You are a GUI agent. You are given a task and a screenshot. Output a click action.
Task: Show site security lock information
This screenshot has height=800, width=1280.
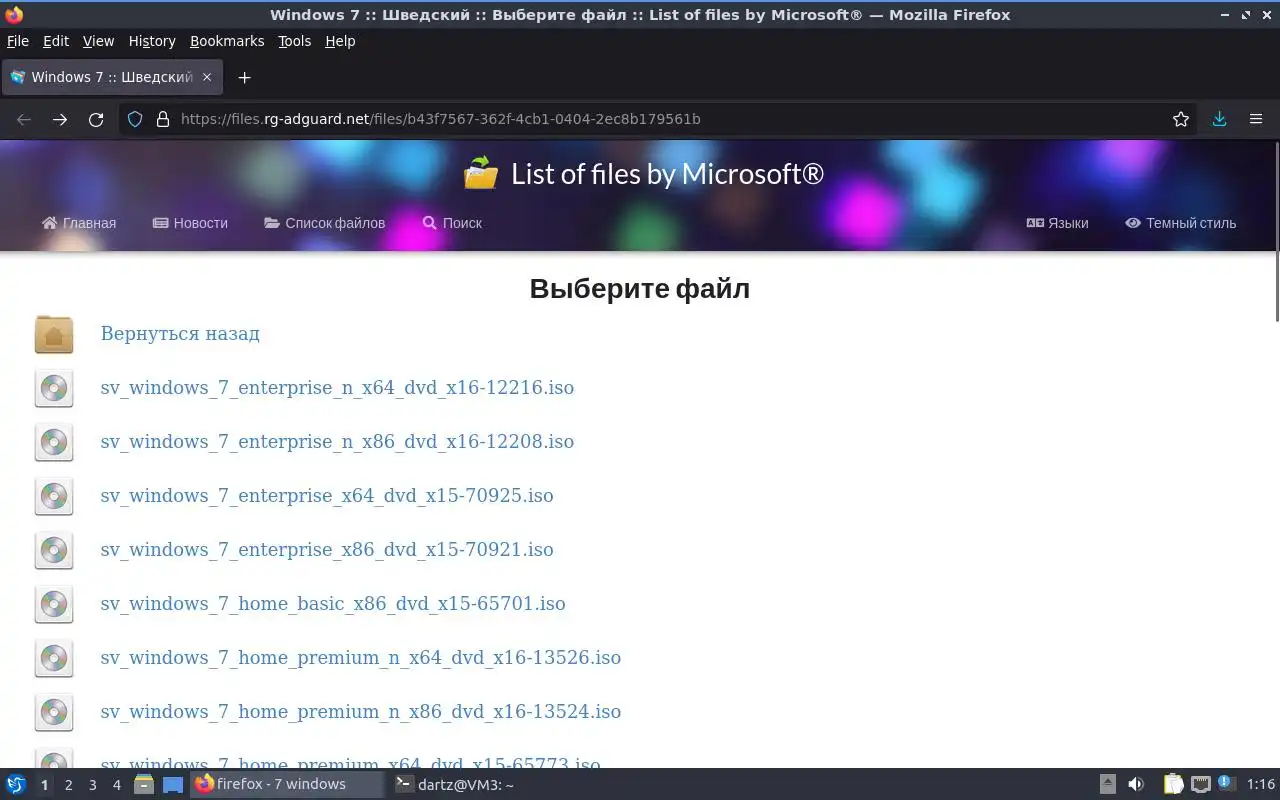(x=163, y=119)
